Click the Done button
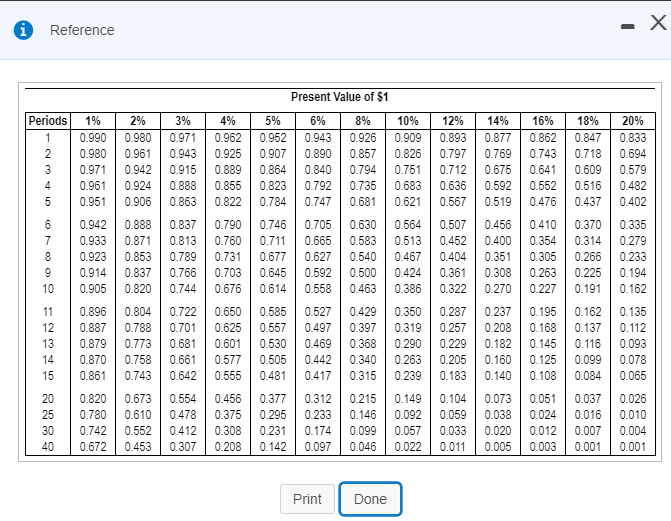 pos(370,499)
